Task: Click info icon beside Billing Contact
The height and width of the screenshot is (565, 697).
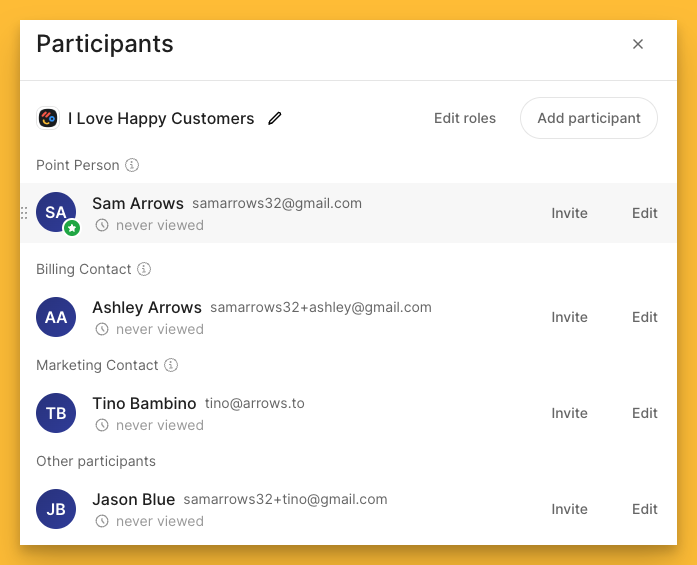Action: click(x=144, y=269)
